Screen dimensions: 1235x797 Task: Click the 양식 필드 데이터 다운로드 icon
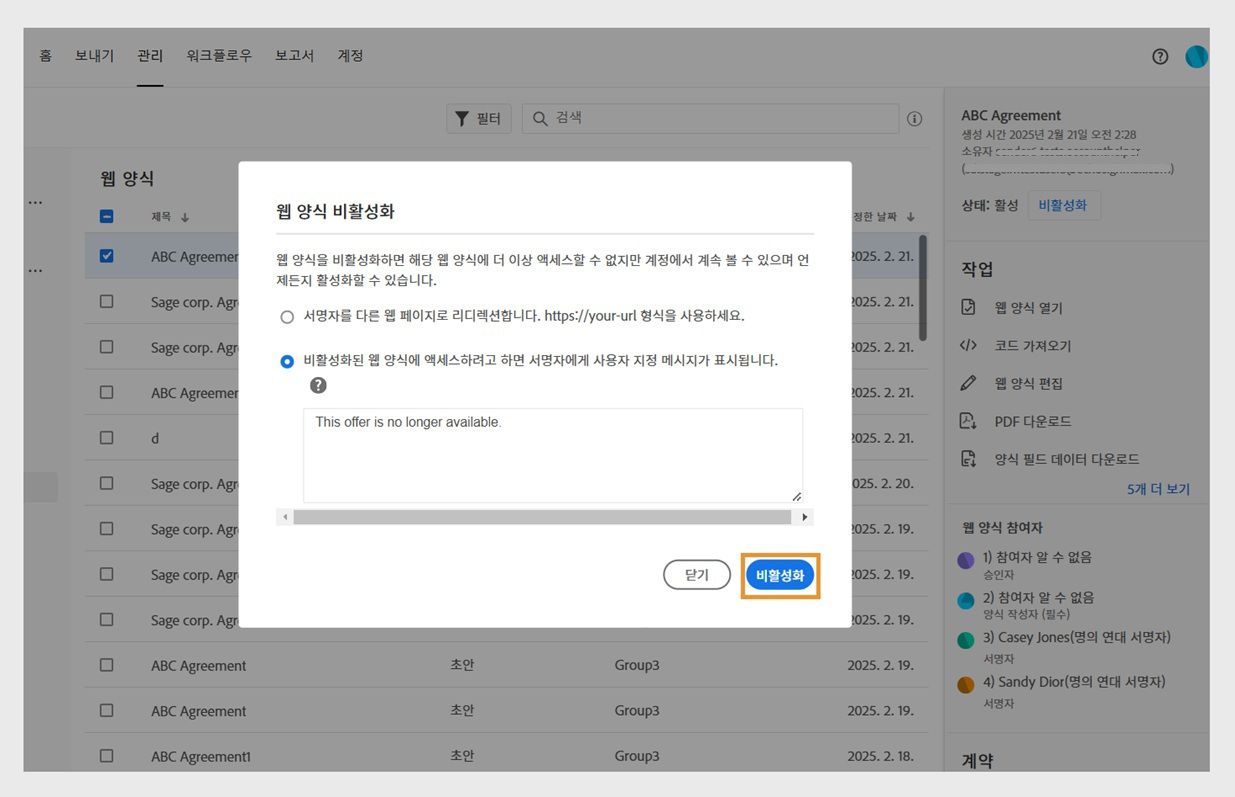pos(969,459)
